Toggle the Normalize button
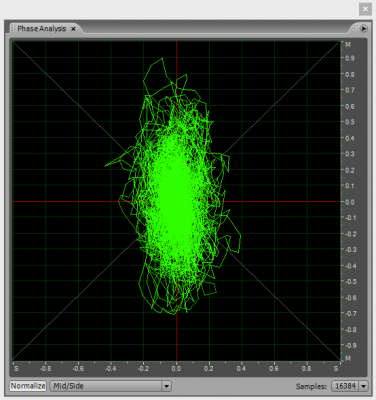 (28, 386)
